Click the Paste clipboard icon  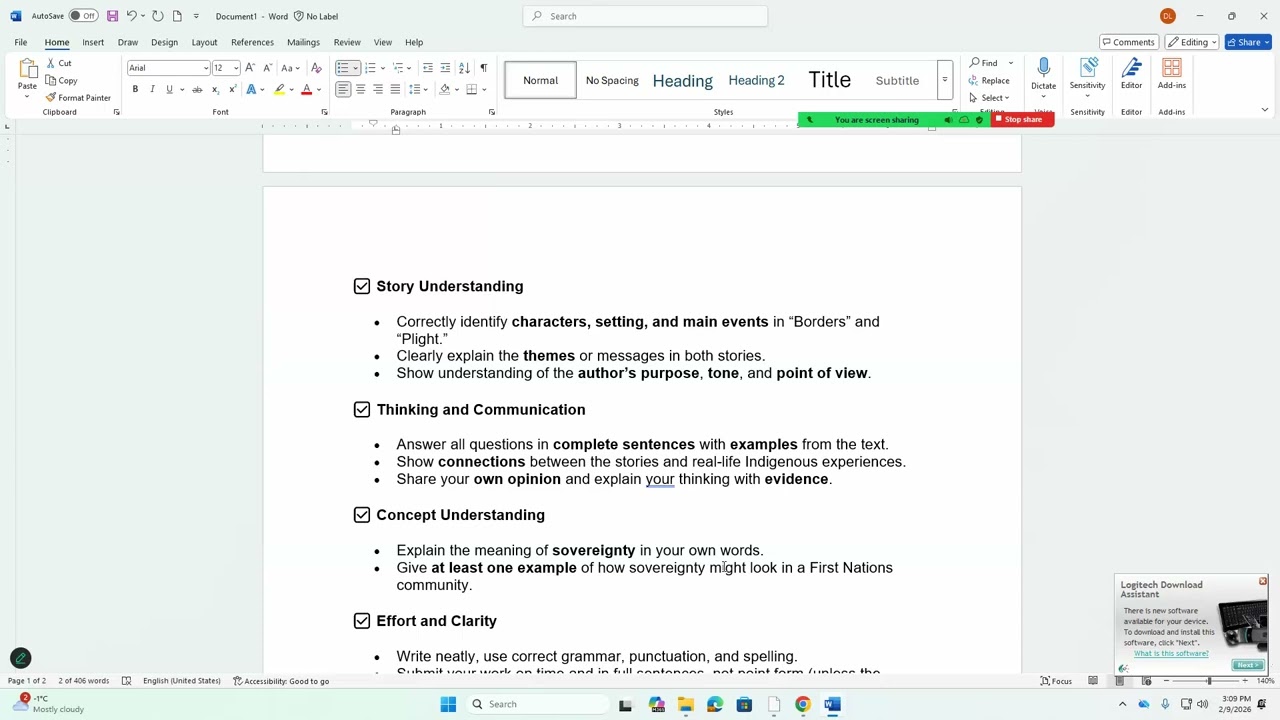pyautogui.click(x=27, y=70)
